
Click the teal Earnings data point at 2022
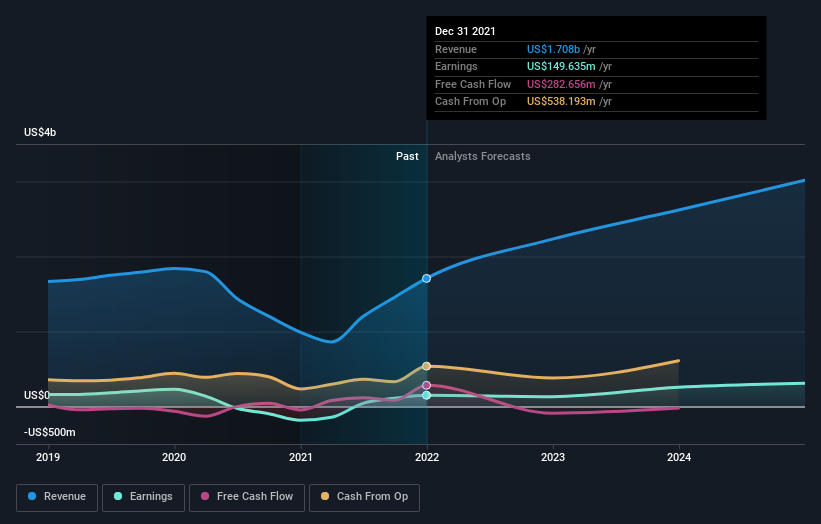427,395
